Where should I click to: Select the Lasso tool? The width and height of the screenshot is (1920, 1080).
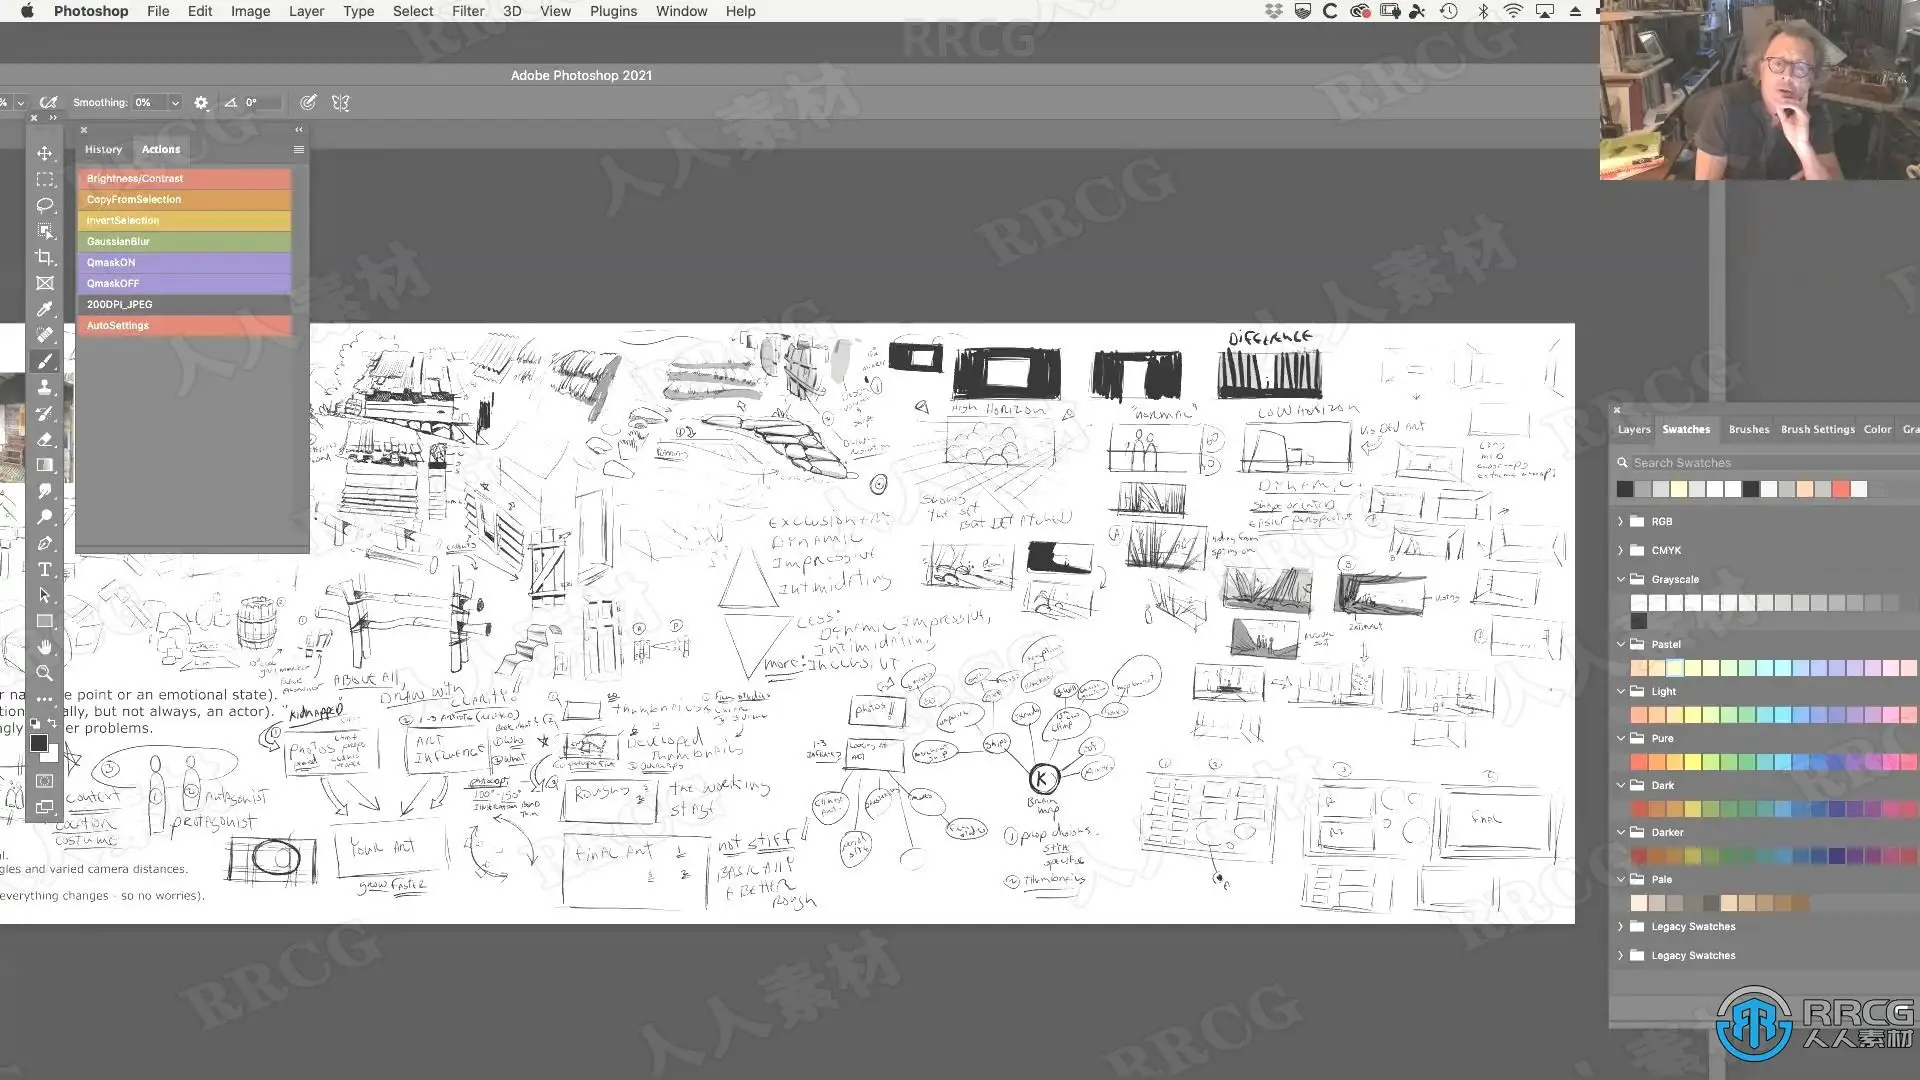(44, 205)
